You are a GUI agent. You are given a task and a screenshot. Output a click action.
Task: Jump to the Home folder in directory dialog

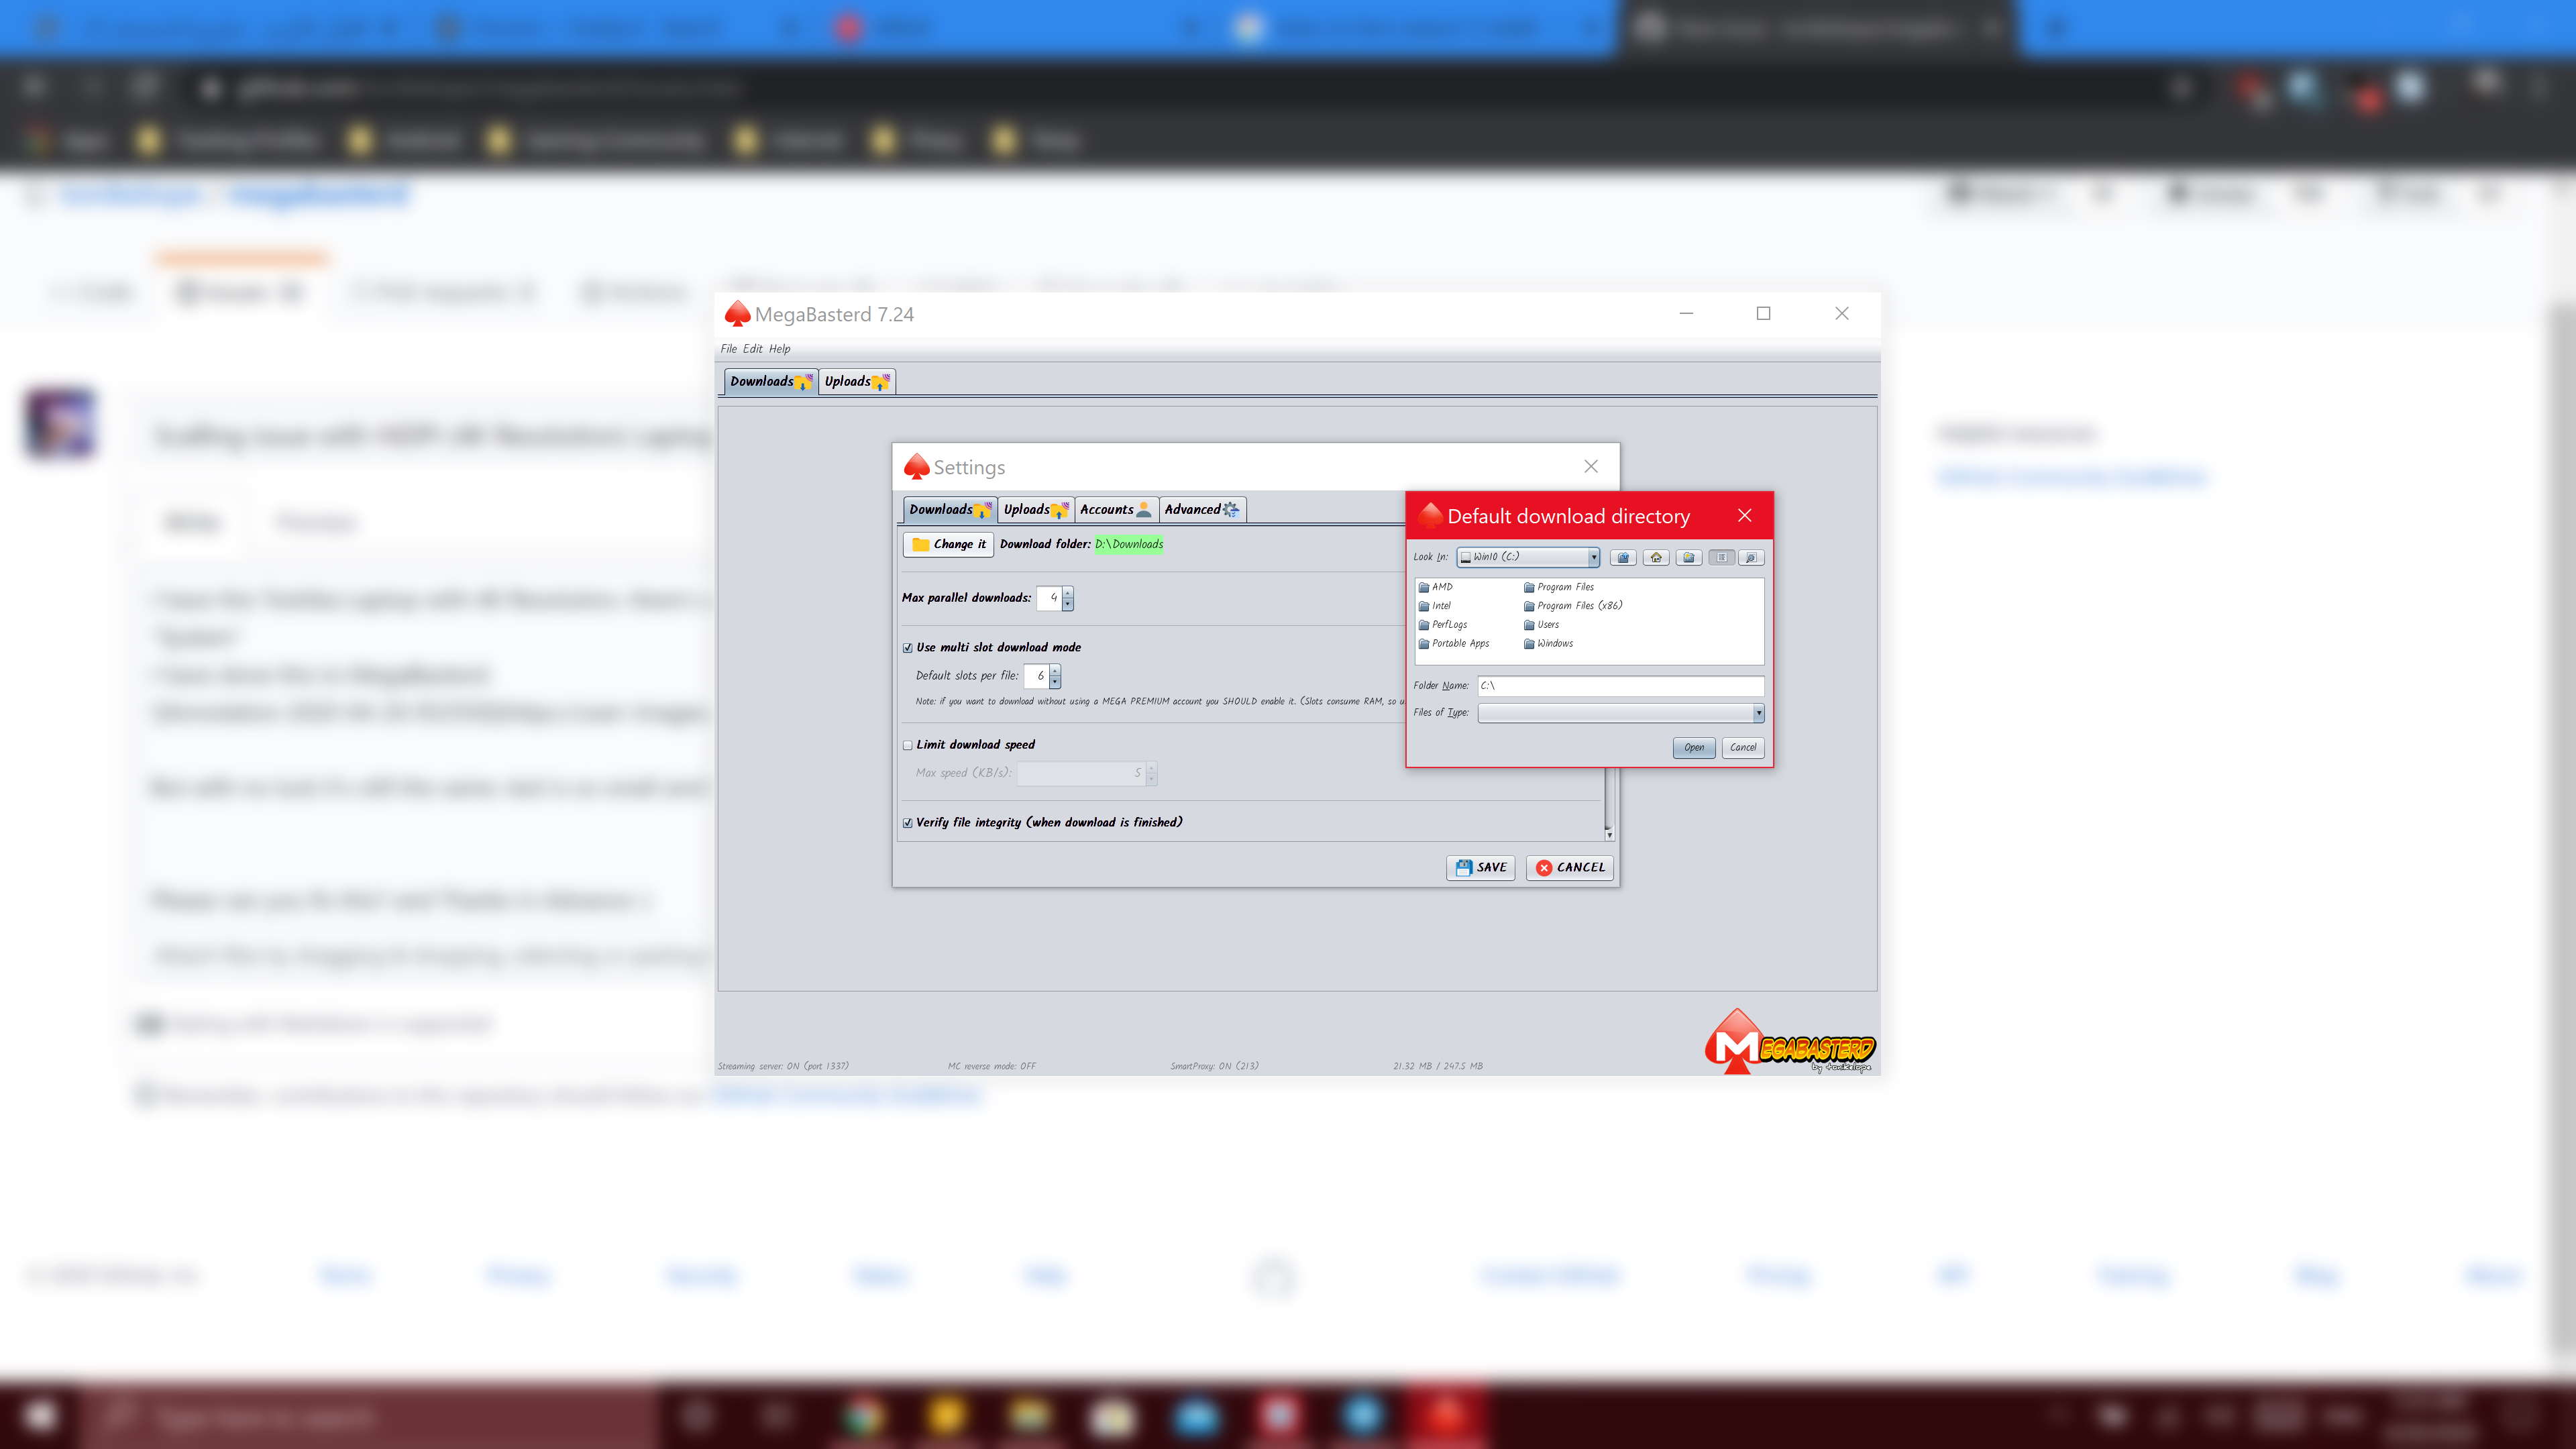coord(1656,557)
